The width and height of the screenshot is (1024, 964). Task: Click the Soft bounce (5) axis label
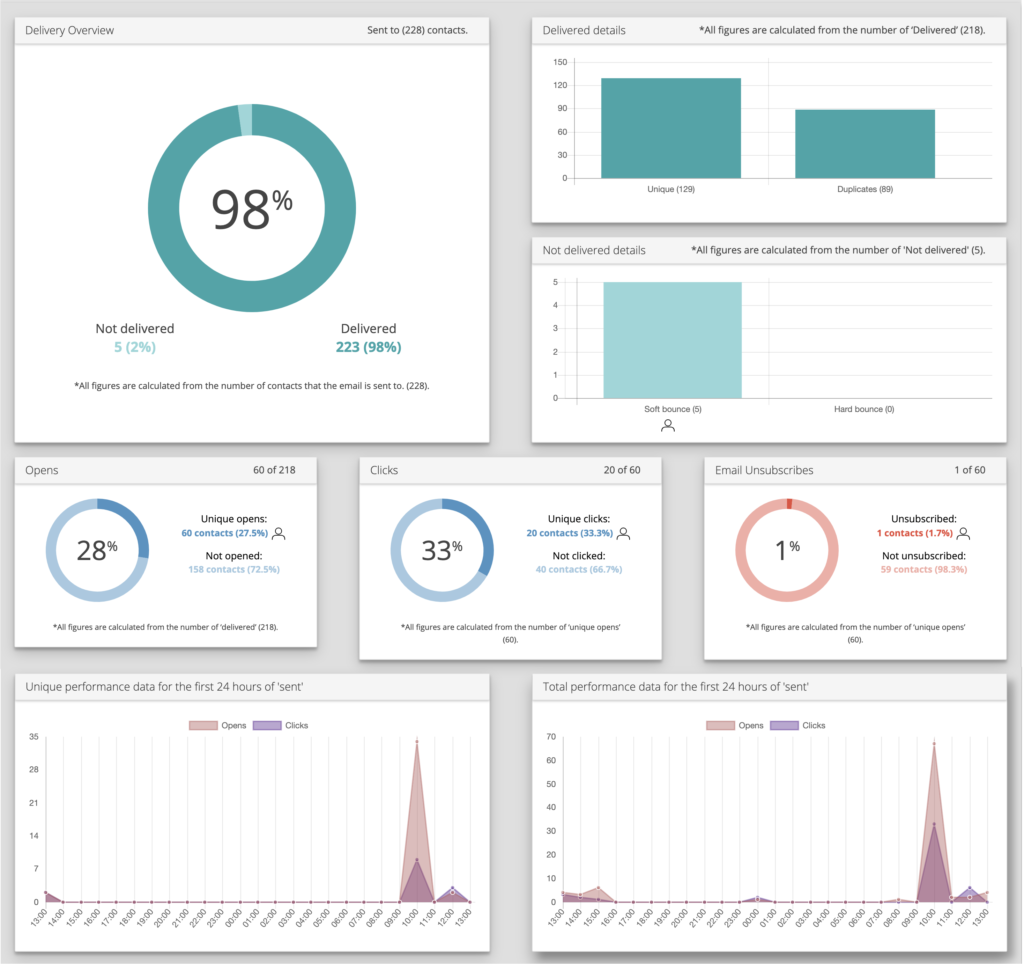tap(673, 409)
